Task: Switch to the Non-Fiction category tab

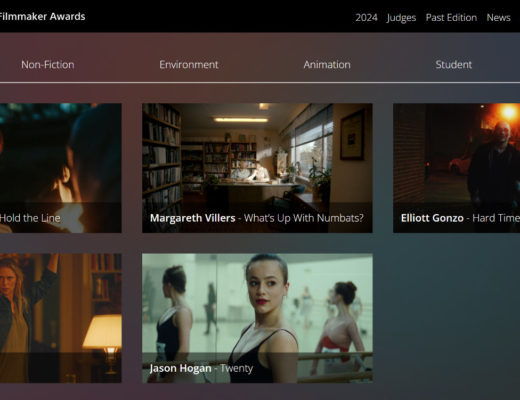Action: point(48,64)
